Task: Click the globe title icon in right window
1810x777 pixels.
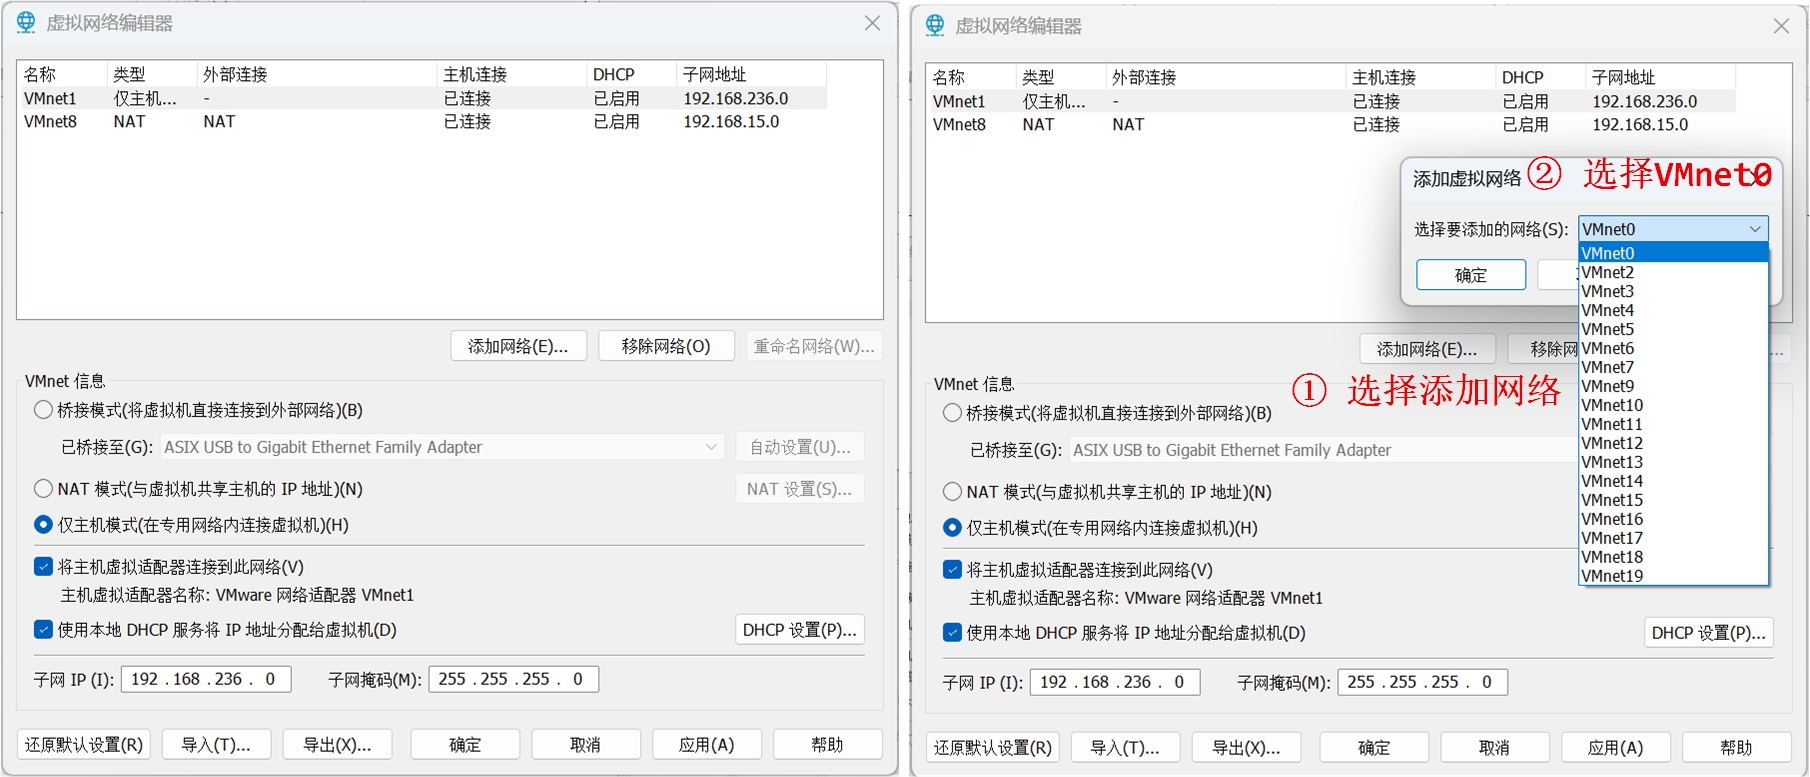Action: click(935, 26)
